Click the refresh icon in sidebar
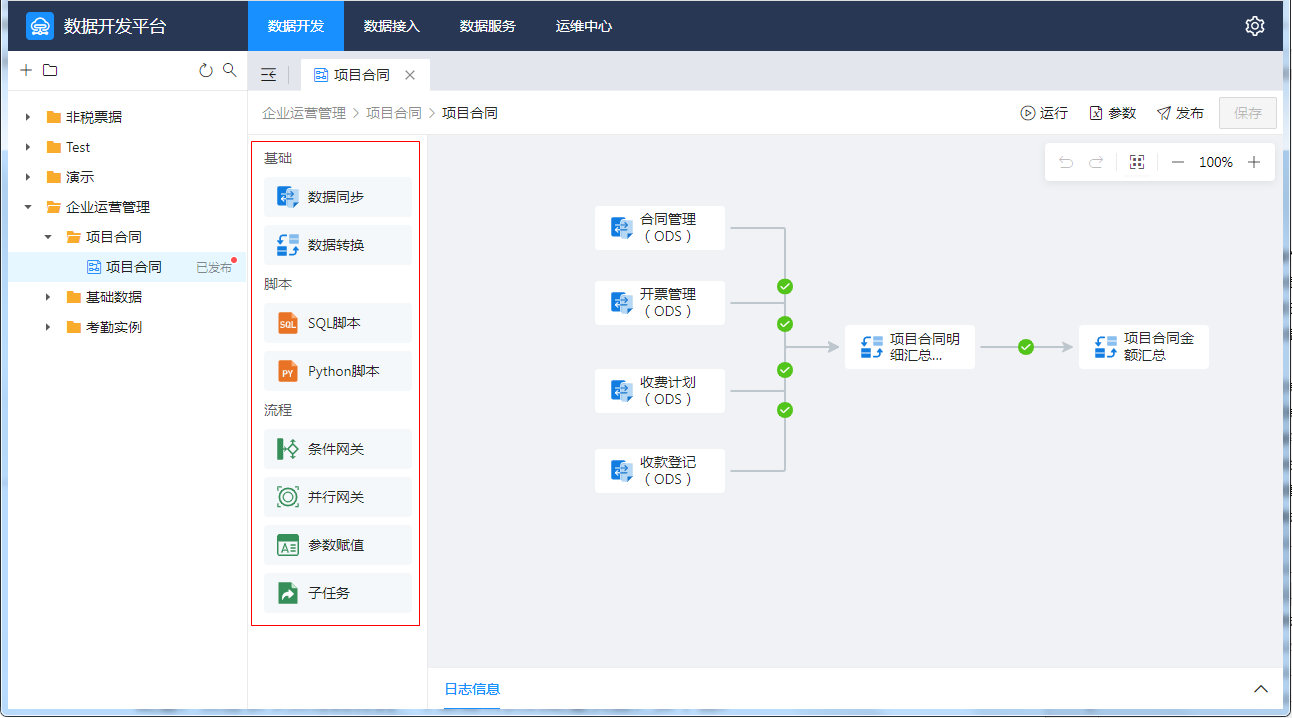 [206, 70]
